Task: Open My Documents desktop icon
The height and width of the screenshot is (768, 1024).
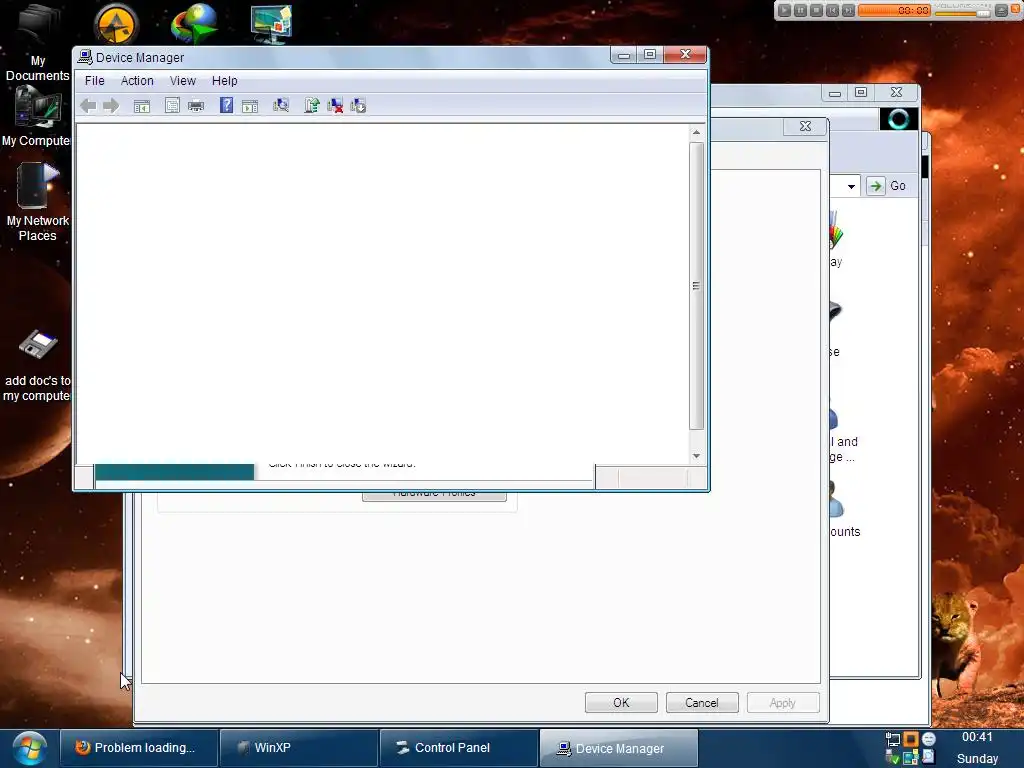Action: pyautogui.click(x=38, y=42)
